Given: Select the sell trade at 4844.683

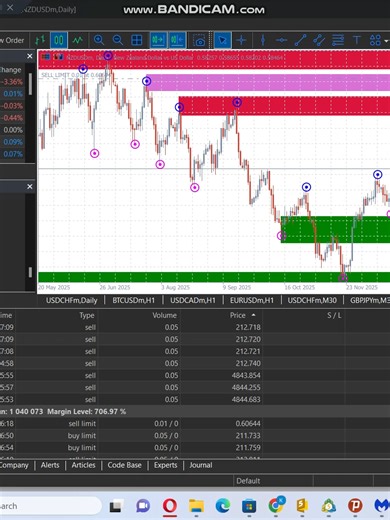Looking at the screenshot, I should (x=195, y=399).
